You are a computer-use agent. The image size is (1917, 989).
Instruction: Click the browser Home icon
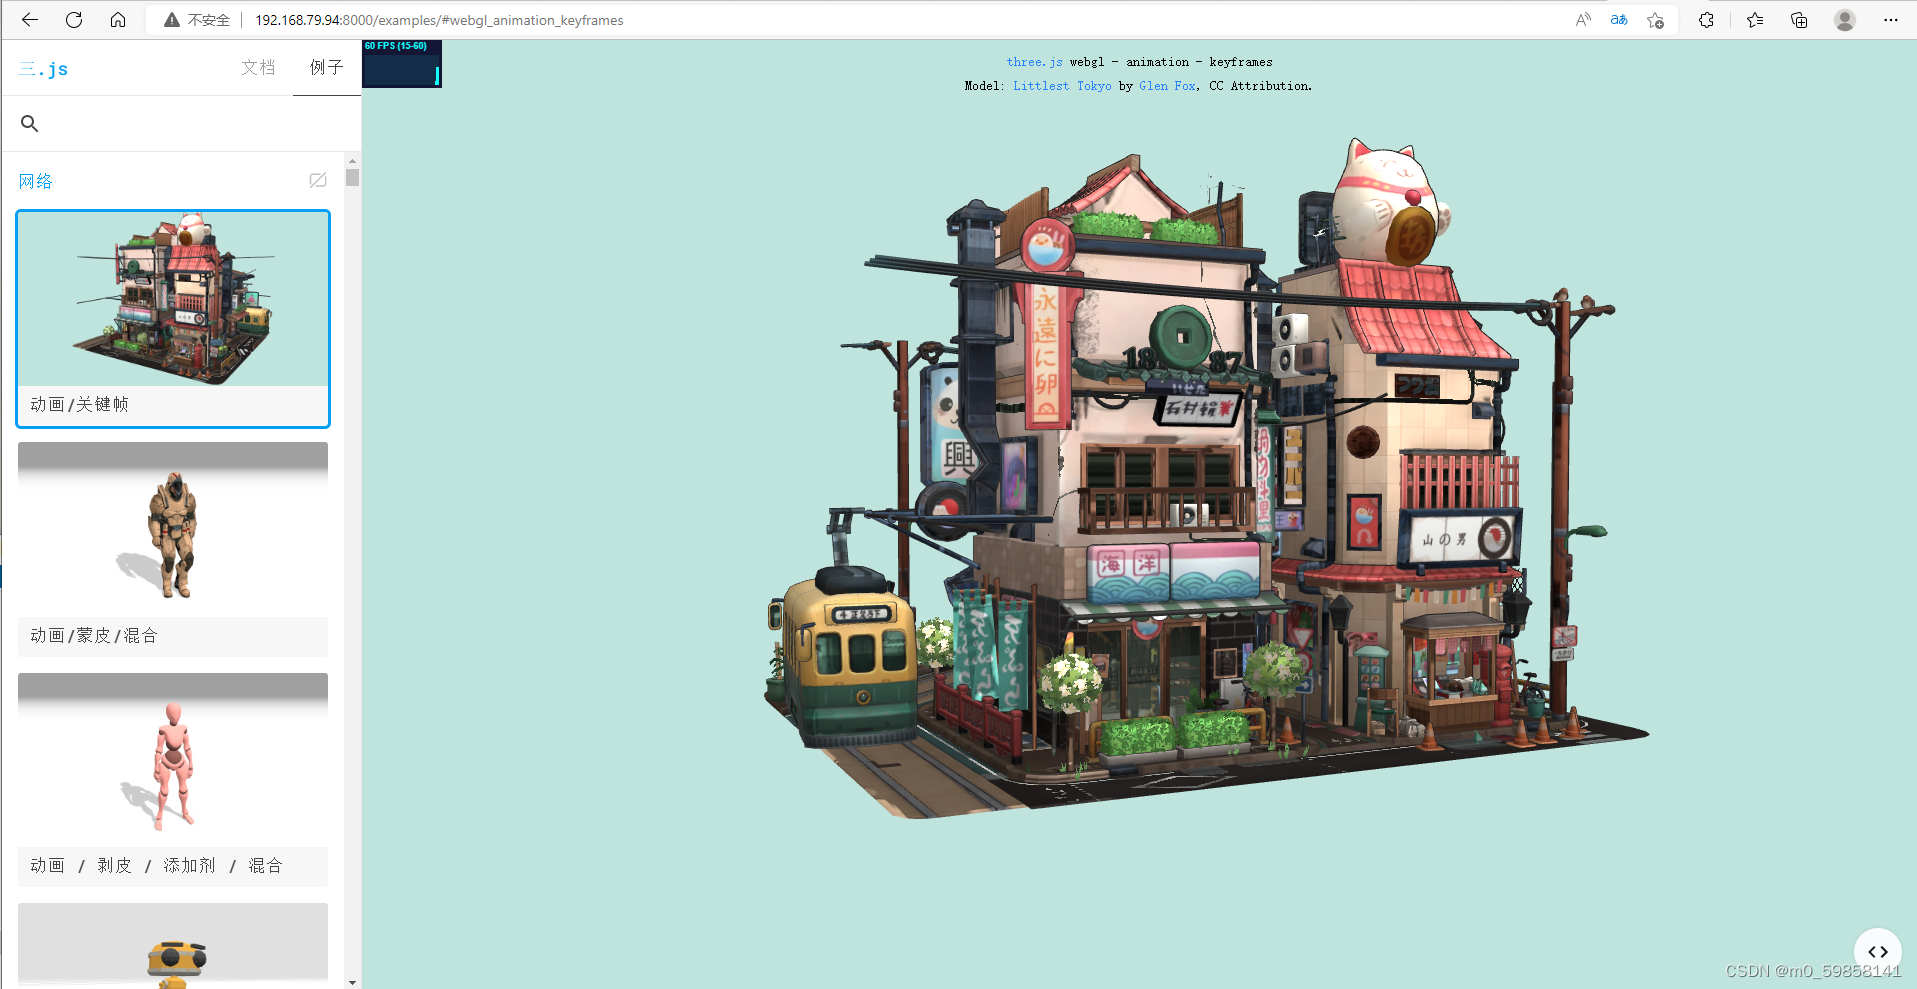[117, 19]
